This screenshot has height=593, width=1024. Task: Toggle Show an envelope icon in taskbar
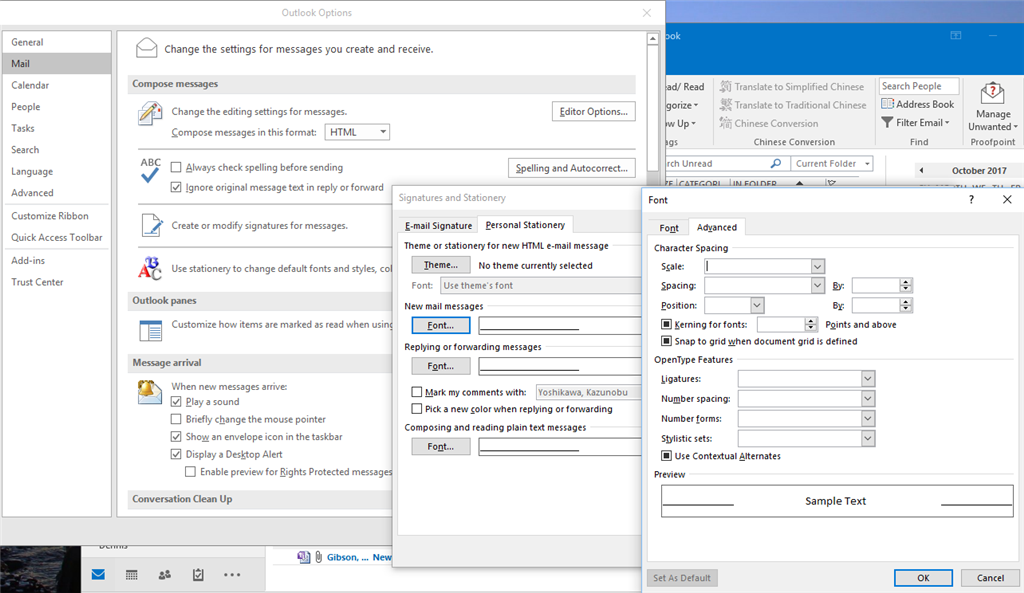point(176,436)
